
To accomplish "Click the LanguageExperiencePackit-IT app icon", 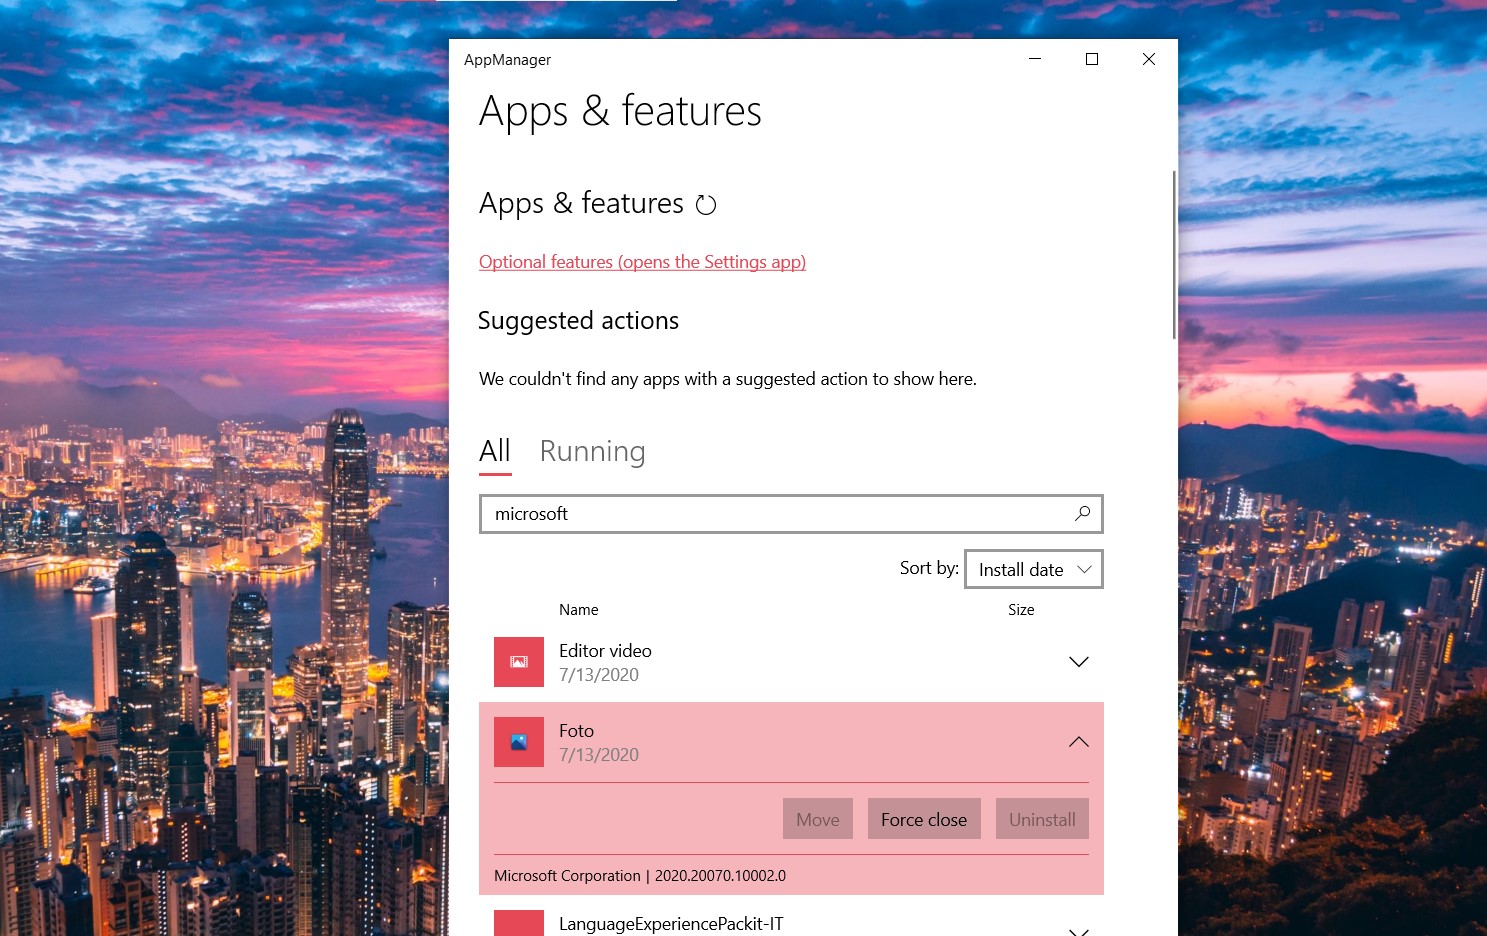I will click(x=519, y=923).
